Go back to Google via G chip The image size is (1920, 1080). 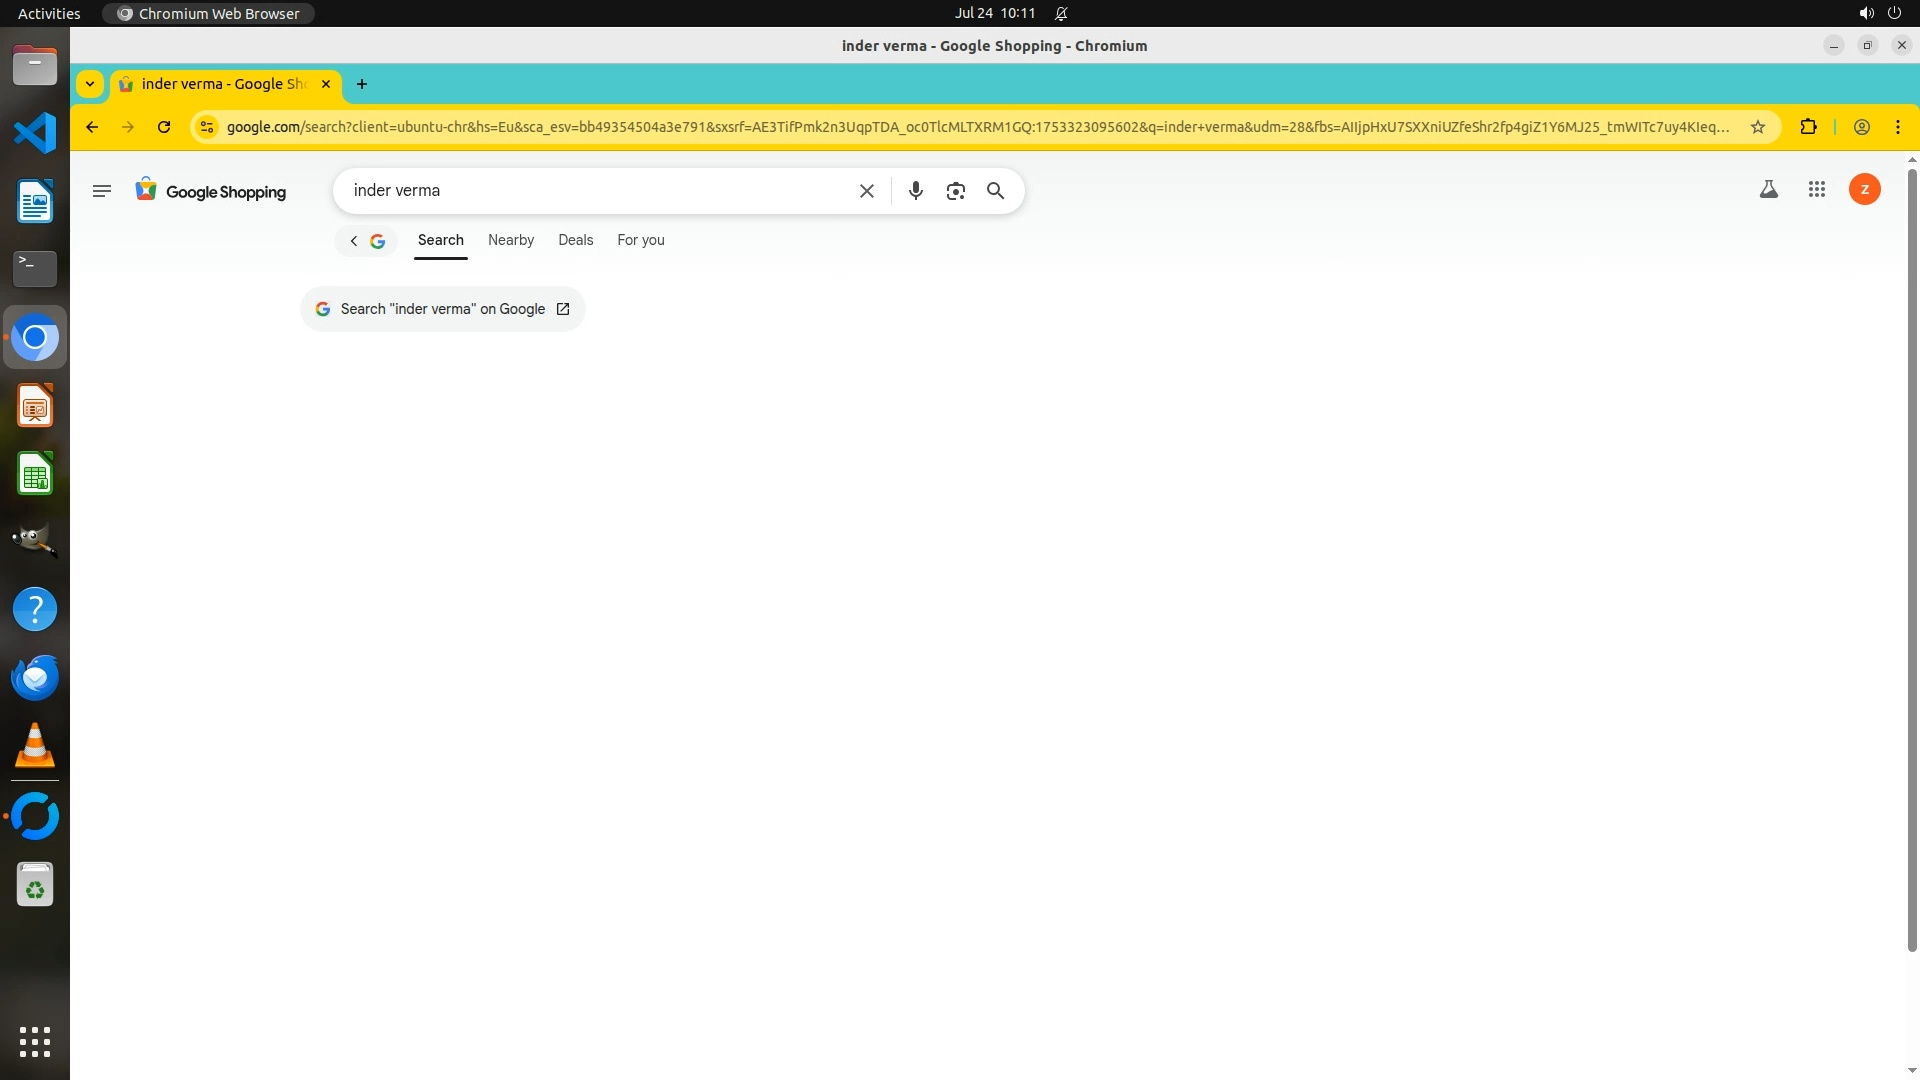coord(366,241)
